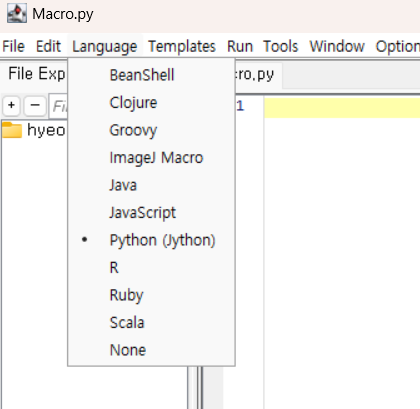Select Clojure as script language
The height and width of the screenshot is (409, 420).
(x=151, y=103)
